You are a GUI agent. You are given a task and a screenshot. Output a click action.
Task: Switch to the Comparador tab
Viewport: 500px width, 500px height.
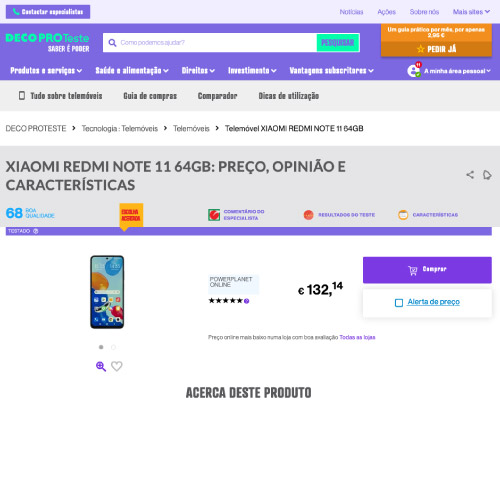pyautogui.click(x=217, y=96)
